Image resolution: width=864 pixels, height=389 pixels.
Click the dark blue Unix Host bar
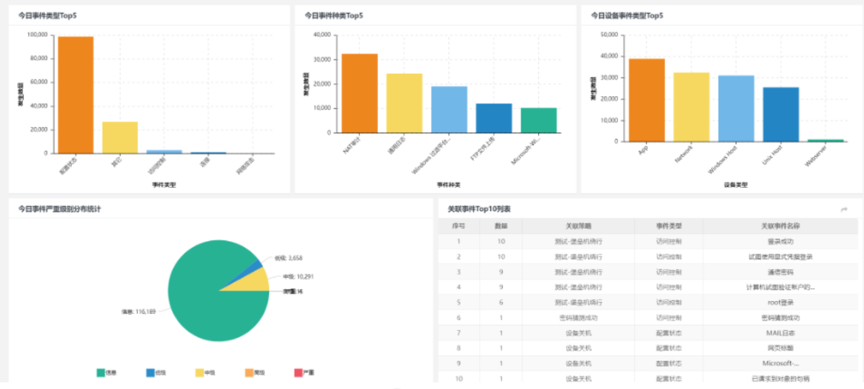click(x=781, y=115)
